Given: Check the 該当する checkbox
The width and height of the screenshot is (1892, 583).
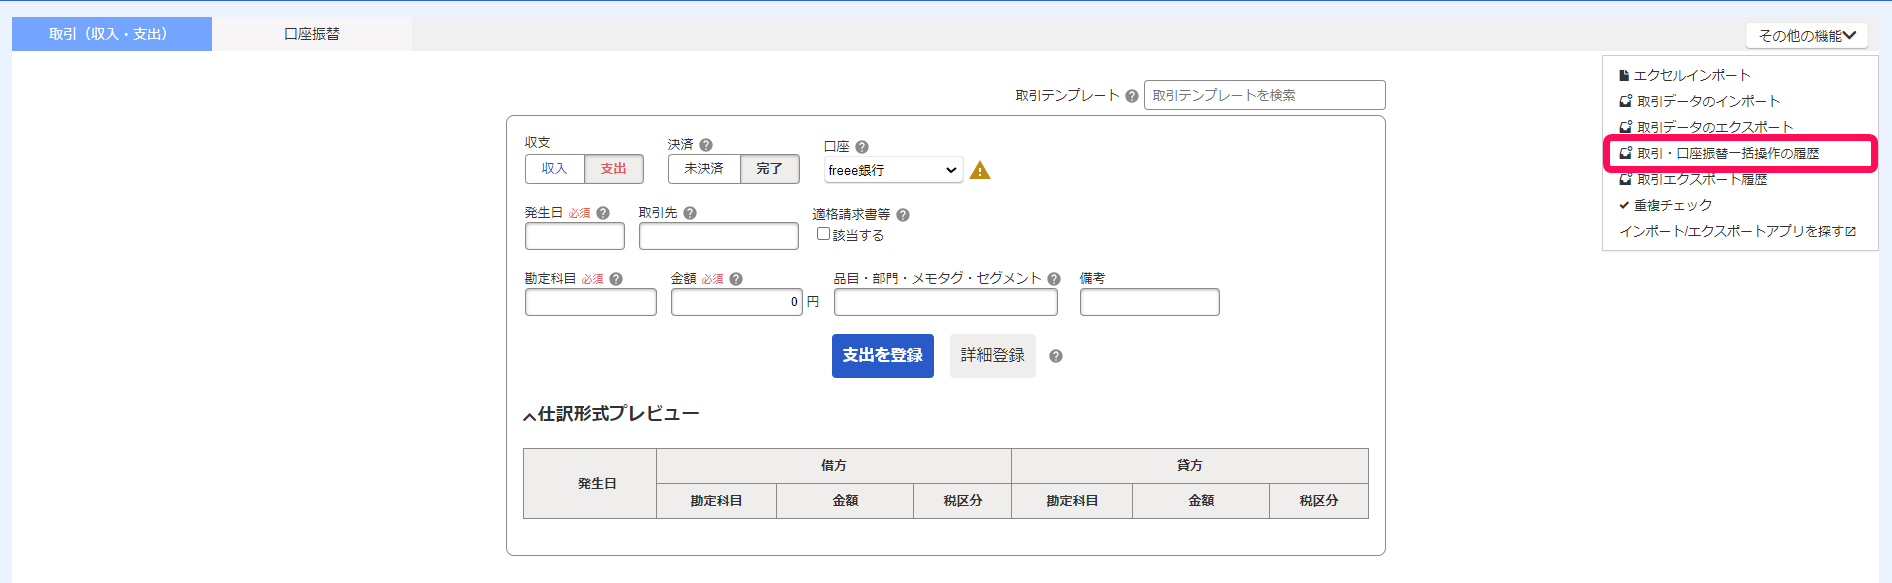Looking at the screenshot, I should (823, 234).
